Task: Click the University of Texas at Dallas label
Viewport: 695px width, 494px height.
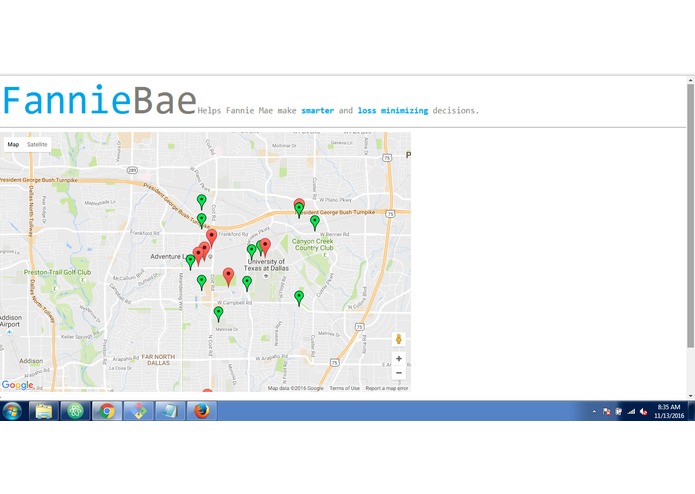Action: point(266,265)
